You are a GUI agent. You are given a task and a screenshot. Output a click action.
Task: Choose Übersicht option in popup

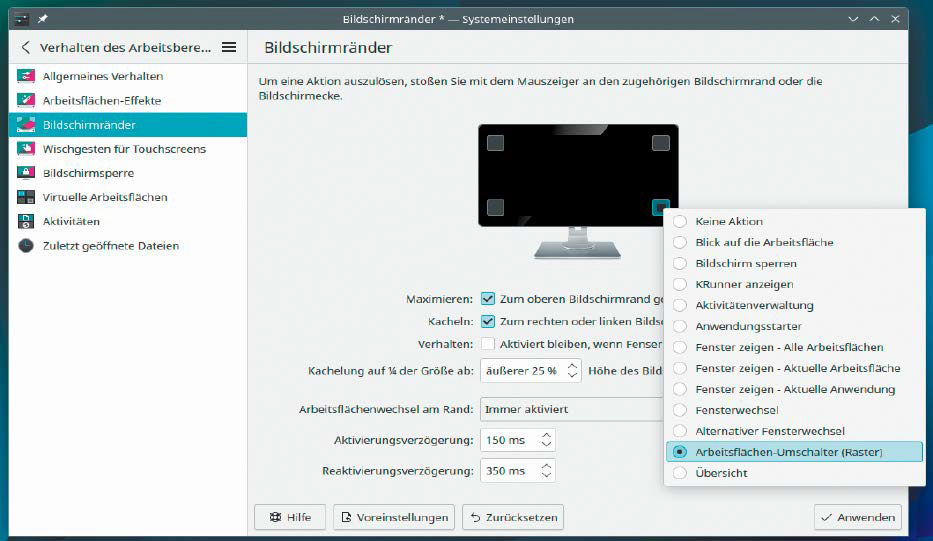click(x=794, y=473)
